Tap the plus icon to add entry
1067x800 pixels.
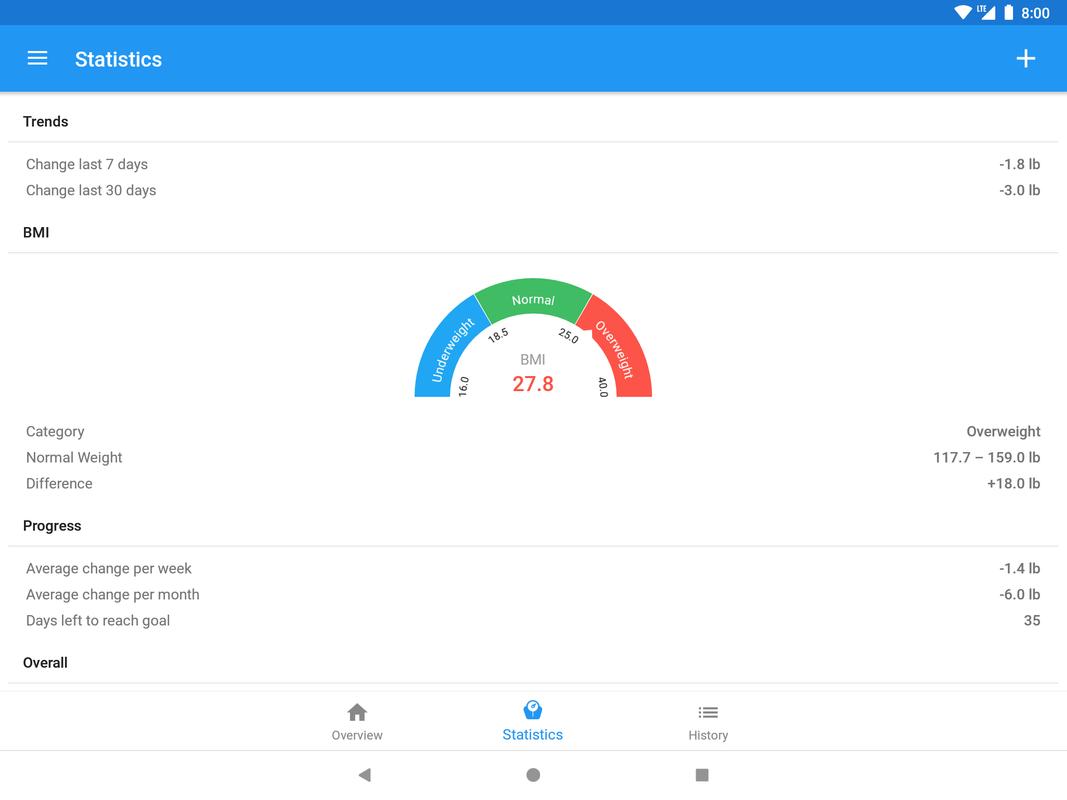pyautogui.click(x=1025, y=59)
